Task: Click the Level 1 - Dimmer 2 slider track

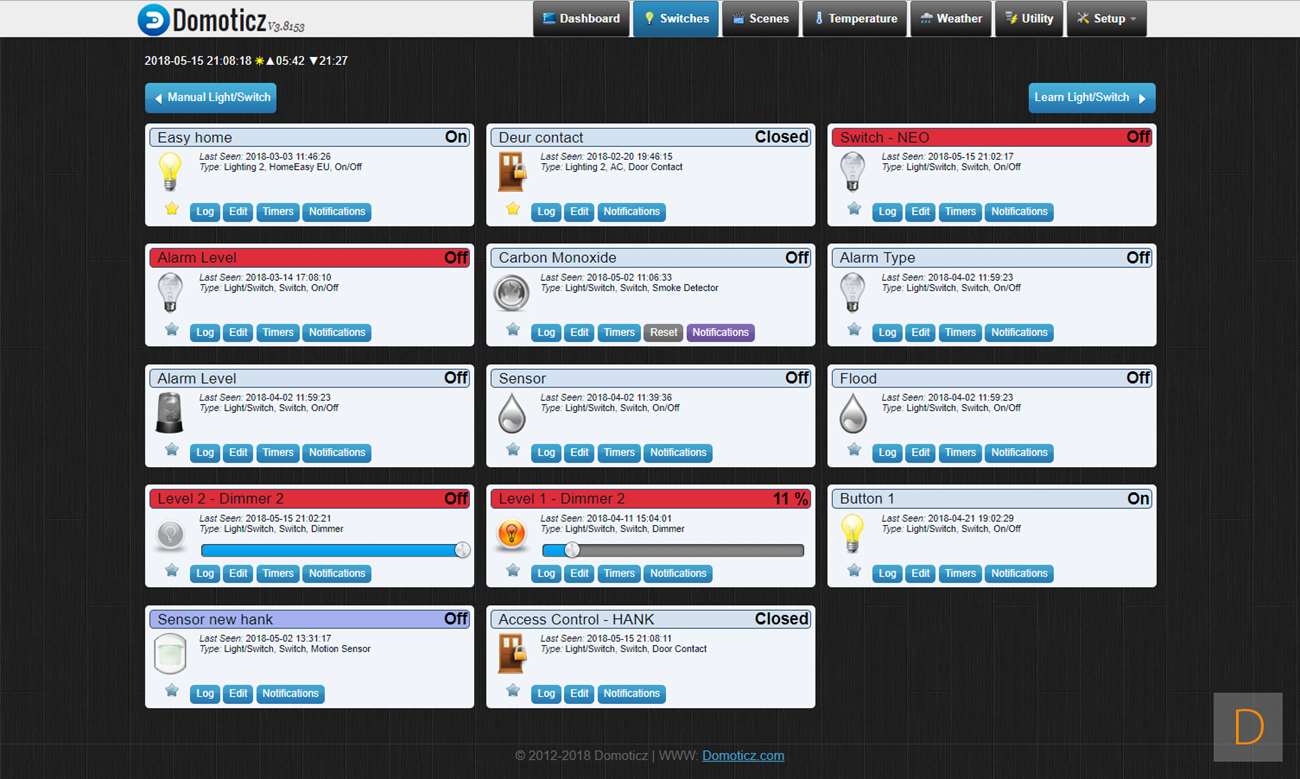Action: pos(690,550)
